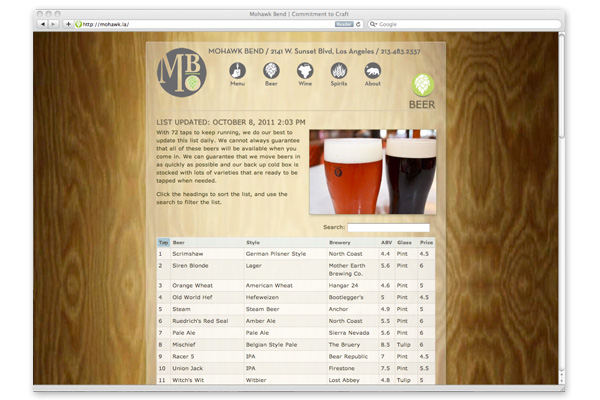Select Racer 5 in the beer list
This screenshot has height=400, width=600.
183,357
